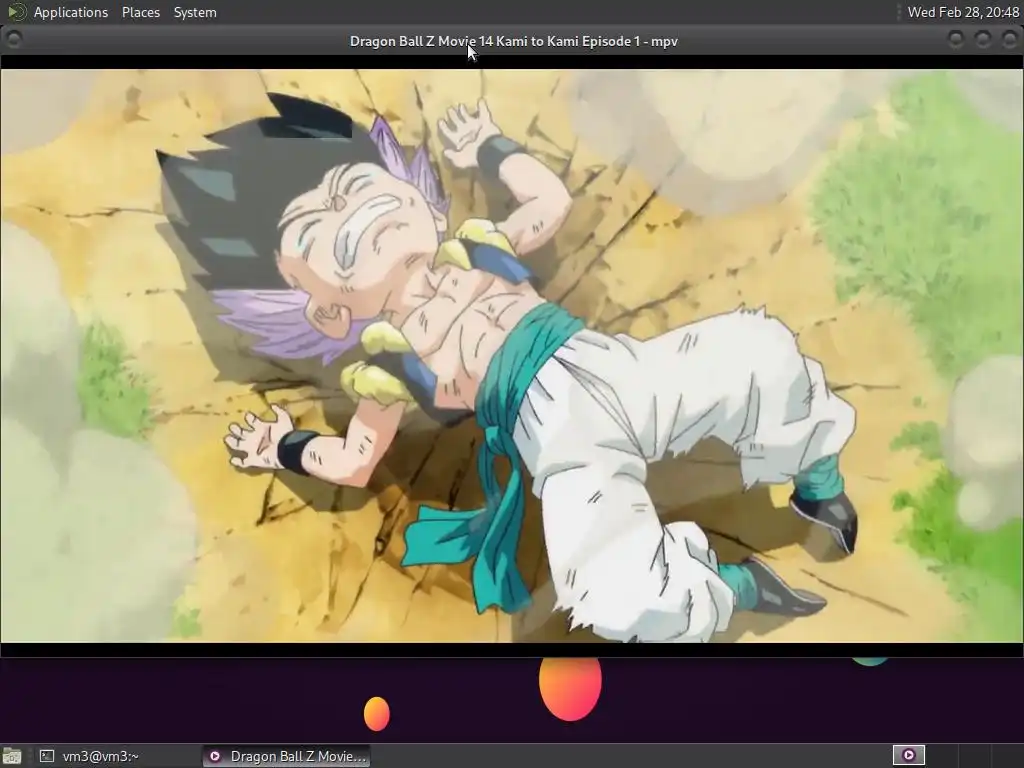
Task: Open the clock showing Wed Feb 28, 20:48
Action: pyautogui.click(x=963, y=12)
